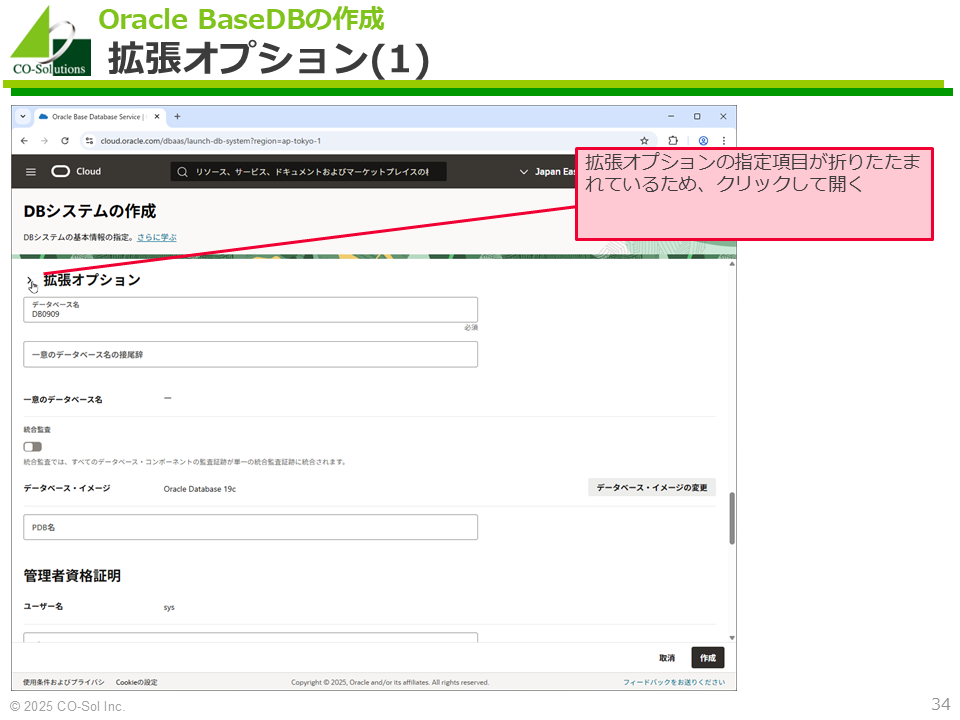Select the Oracle Base Database Service tab
This screenshot has height=720, width=960.
click(98, 116)
